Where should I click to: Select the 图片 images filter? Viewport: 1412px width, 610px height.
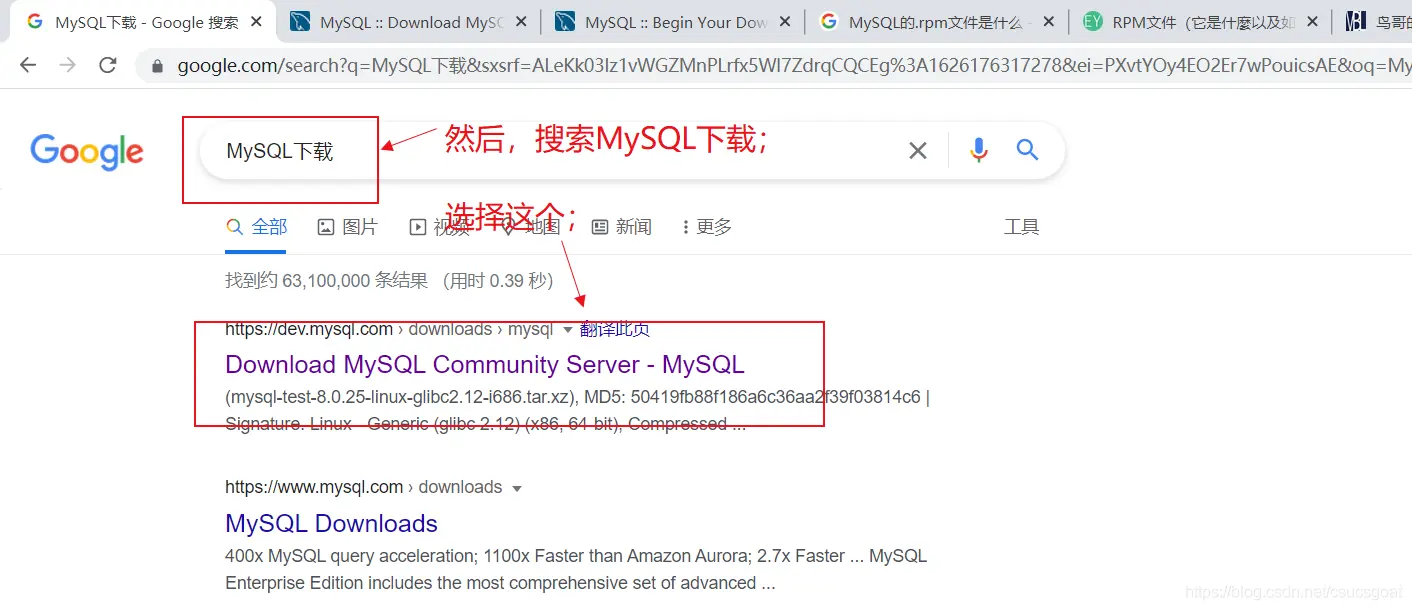[x=347, y=228]
